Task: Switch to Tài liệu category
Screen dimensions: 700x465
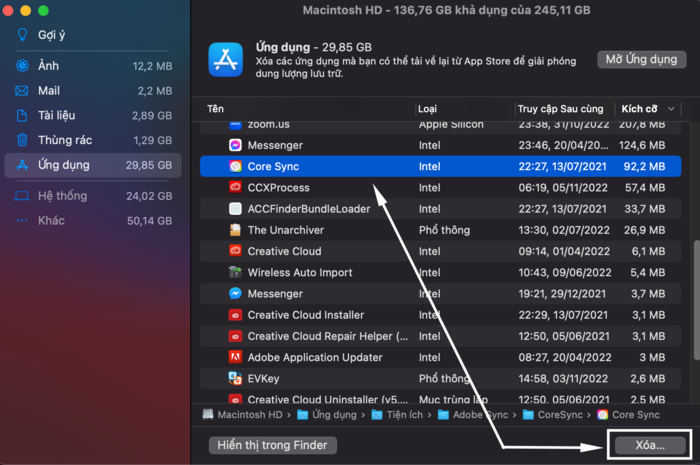Action: [93, 116]
